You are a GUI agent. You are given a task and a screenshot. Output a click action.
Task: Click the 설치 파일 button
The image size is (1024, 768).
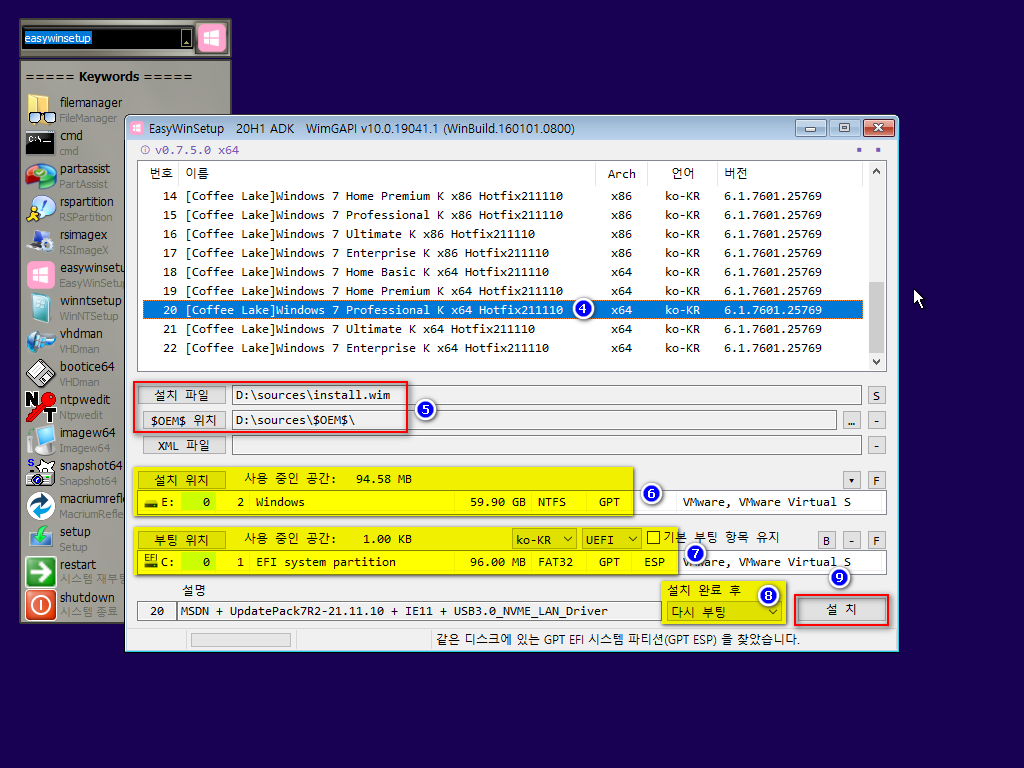click(x=182, y=395)
